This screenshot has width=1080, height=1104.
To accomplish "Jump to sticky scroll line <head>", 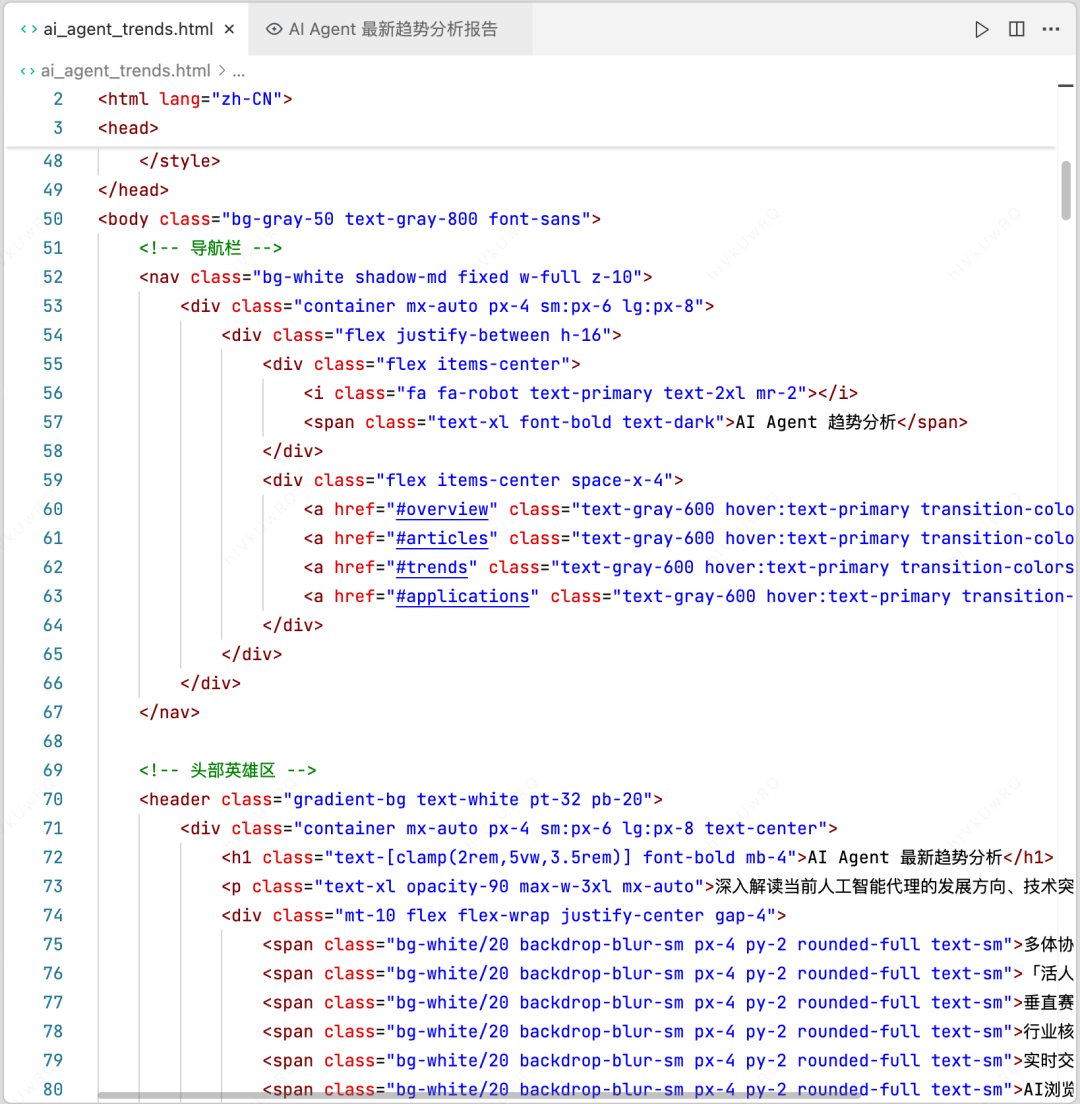I will click(128, 127).
